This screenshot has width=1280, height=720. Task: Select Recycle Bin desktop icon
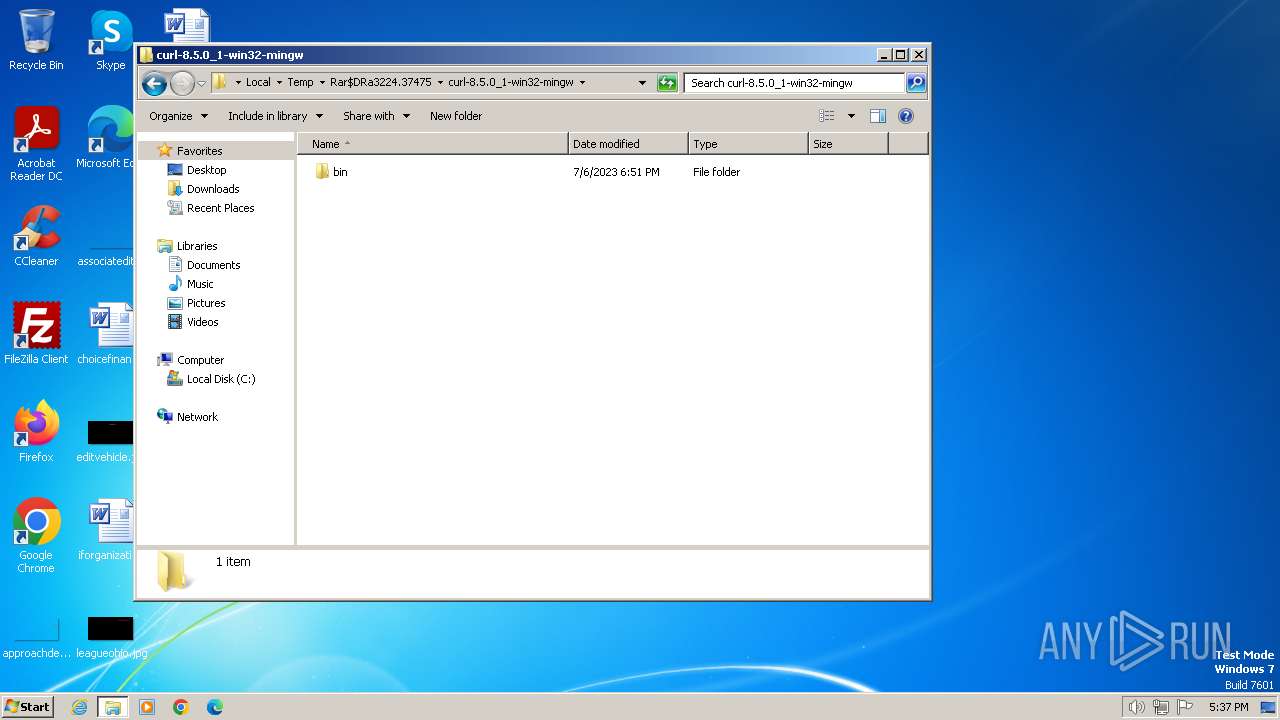[x=36, y=40]
